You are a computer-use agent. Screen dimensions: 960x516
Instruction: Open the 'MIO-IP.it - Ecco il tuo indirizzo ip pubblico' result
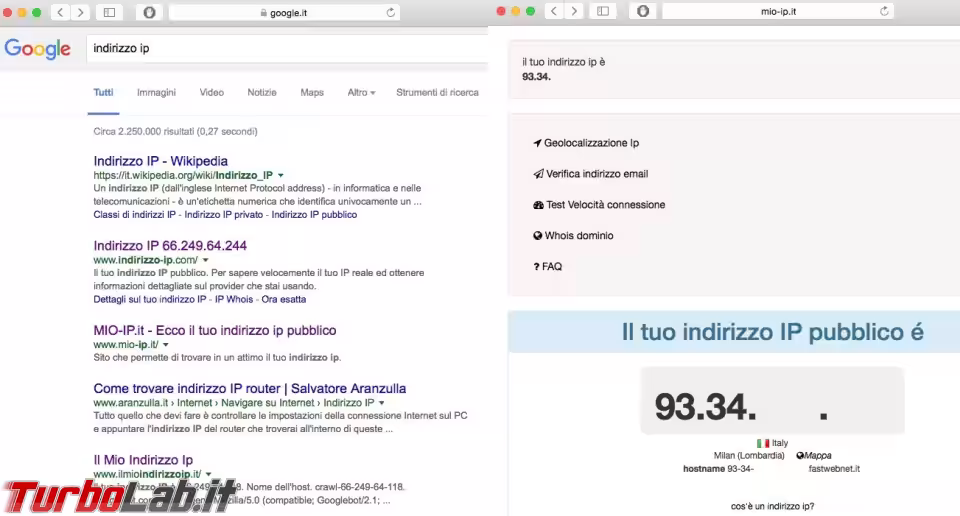coord(215,331)
